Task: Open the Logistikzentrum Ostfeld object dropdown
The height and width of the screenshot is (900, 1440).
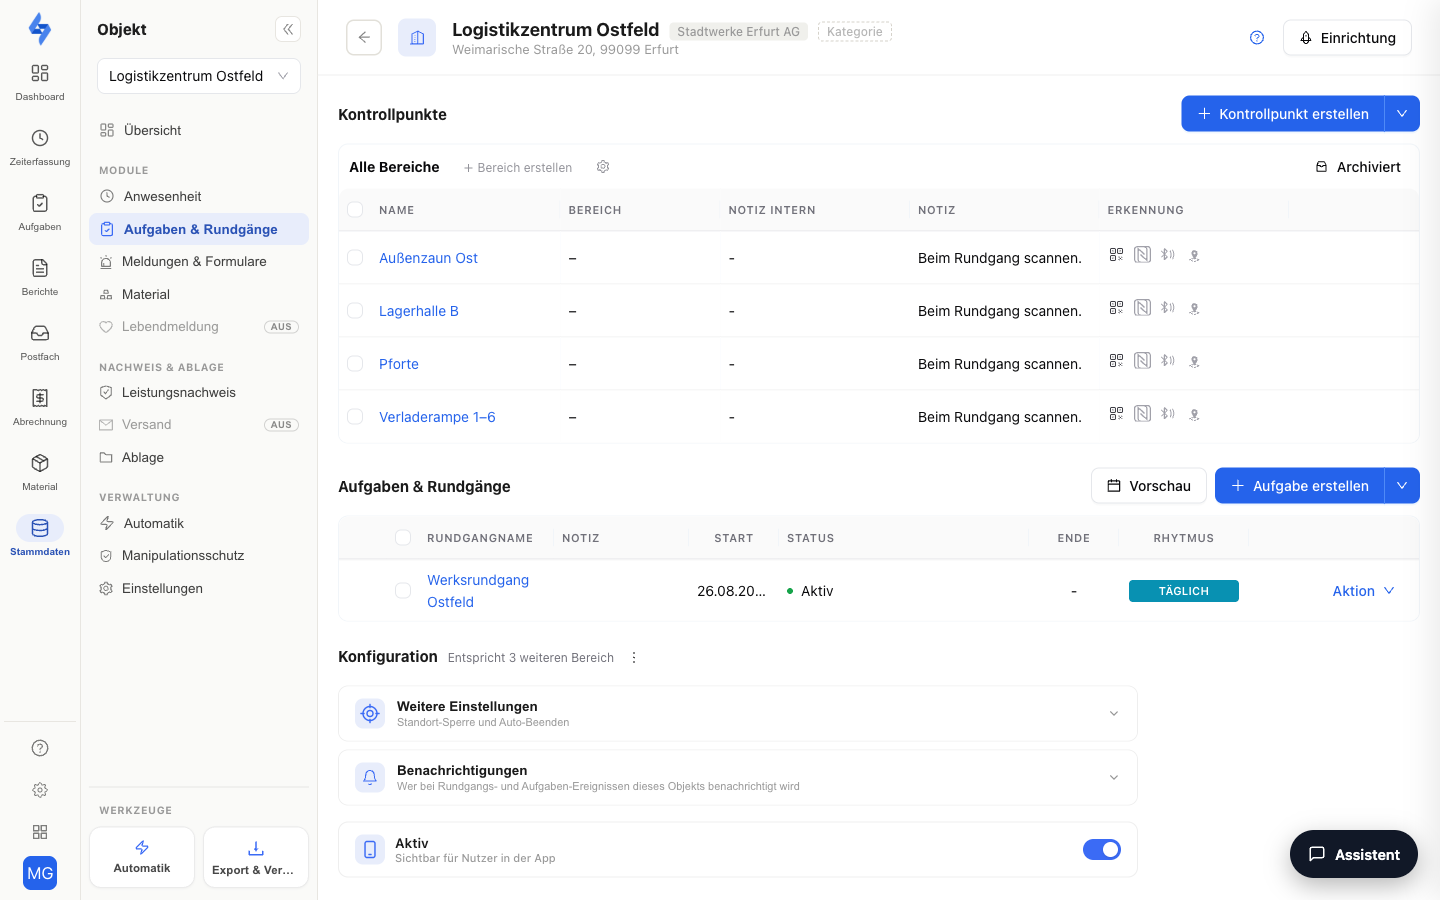Action: [x=199, y=76]
